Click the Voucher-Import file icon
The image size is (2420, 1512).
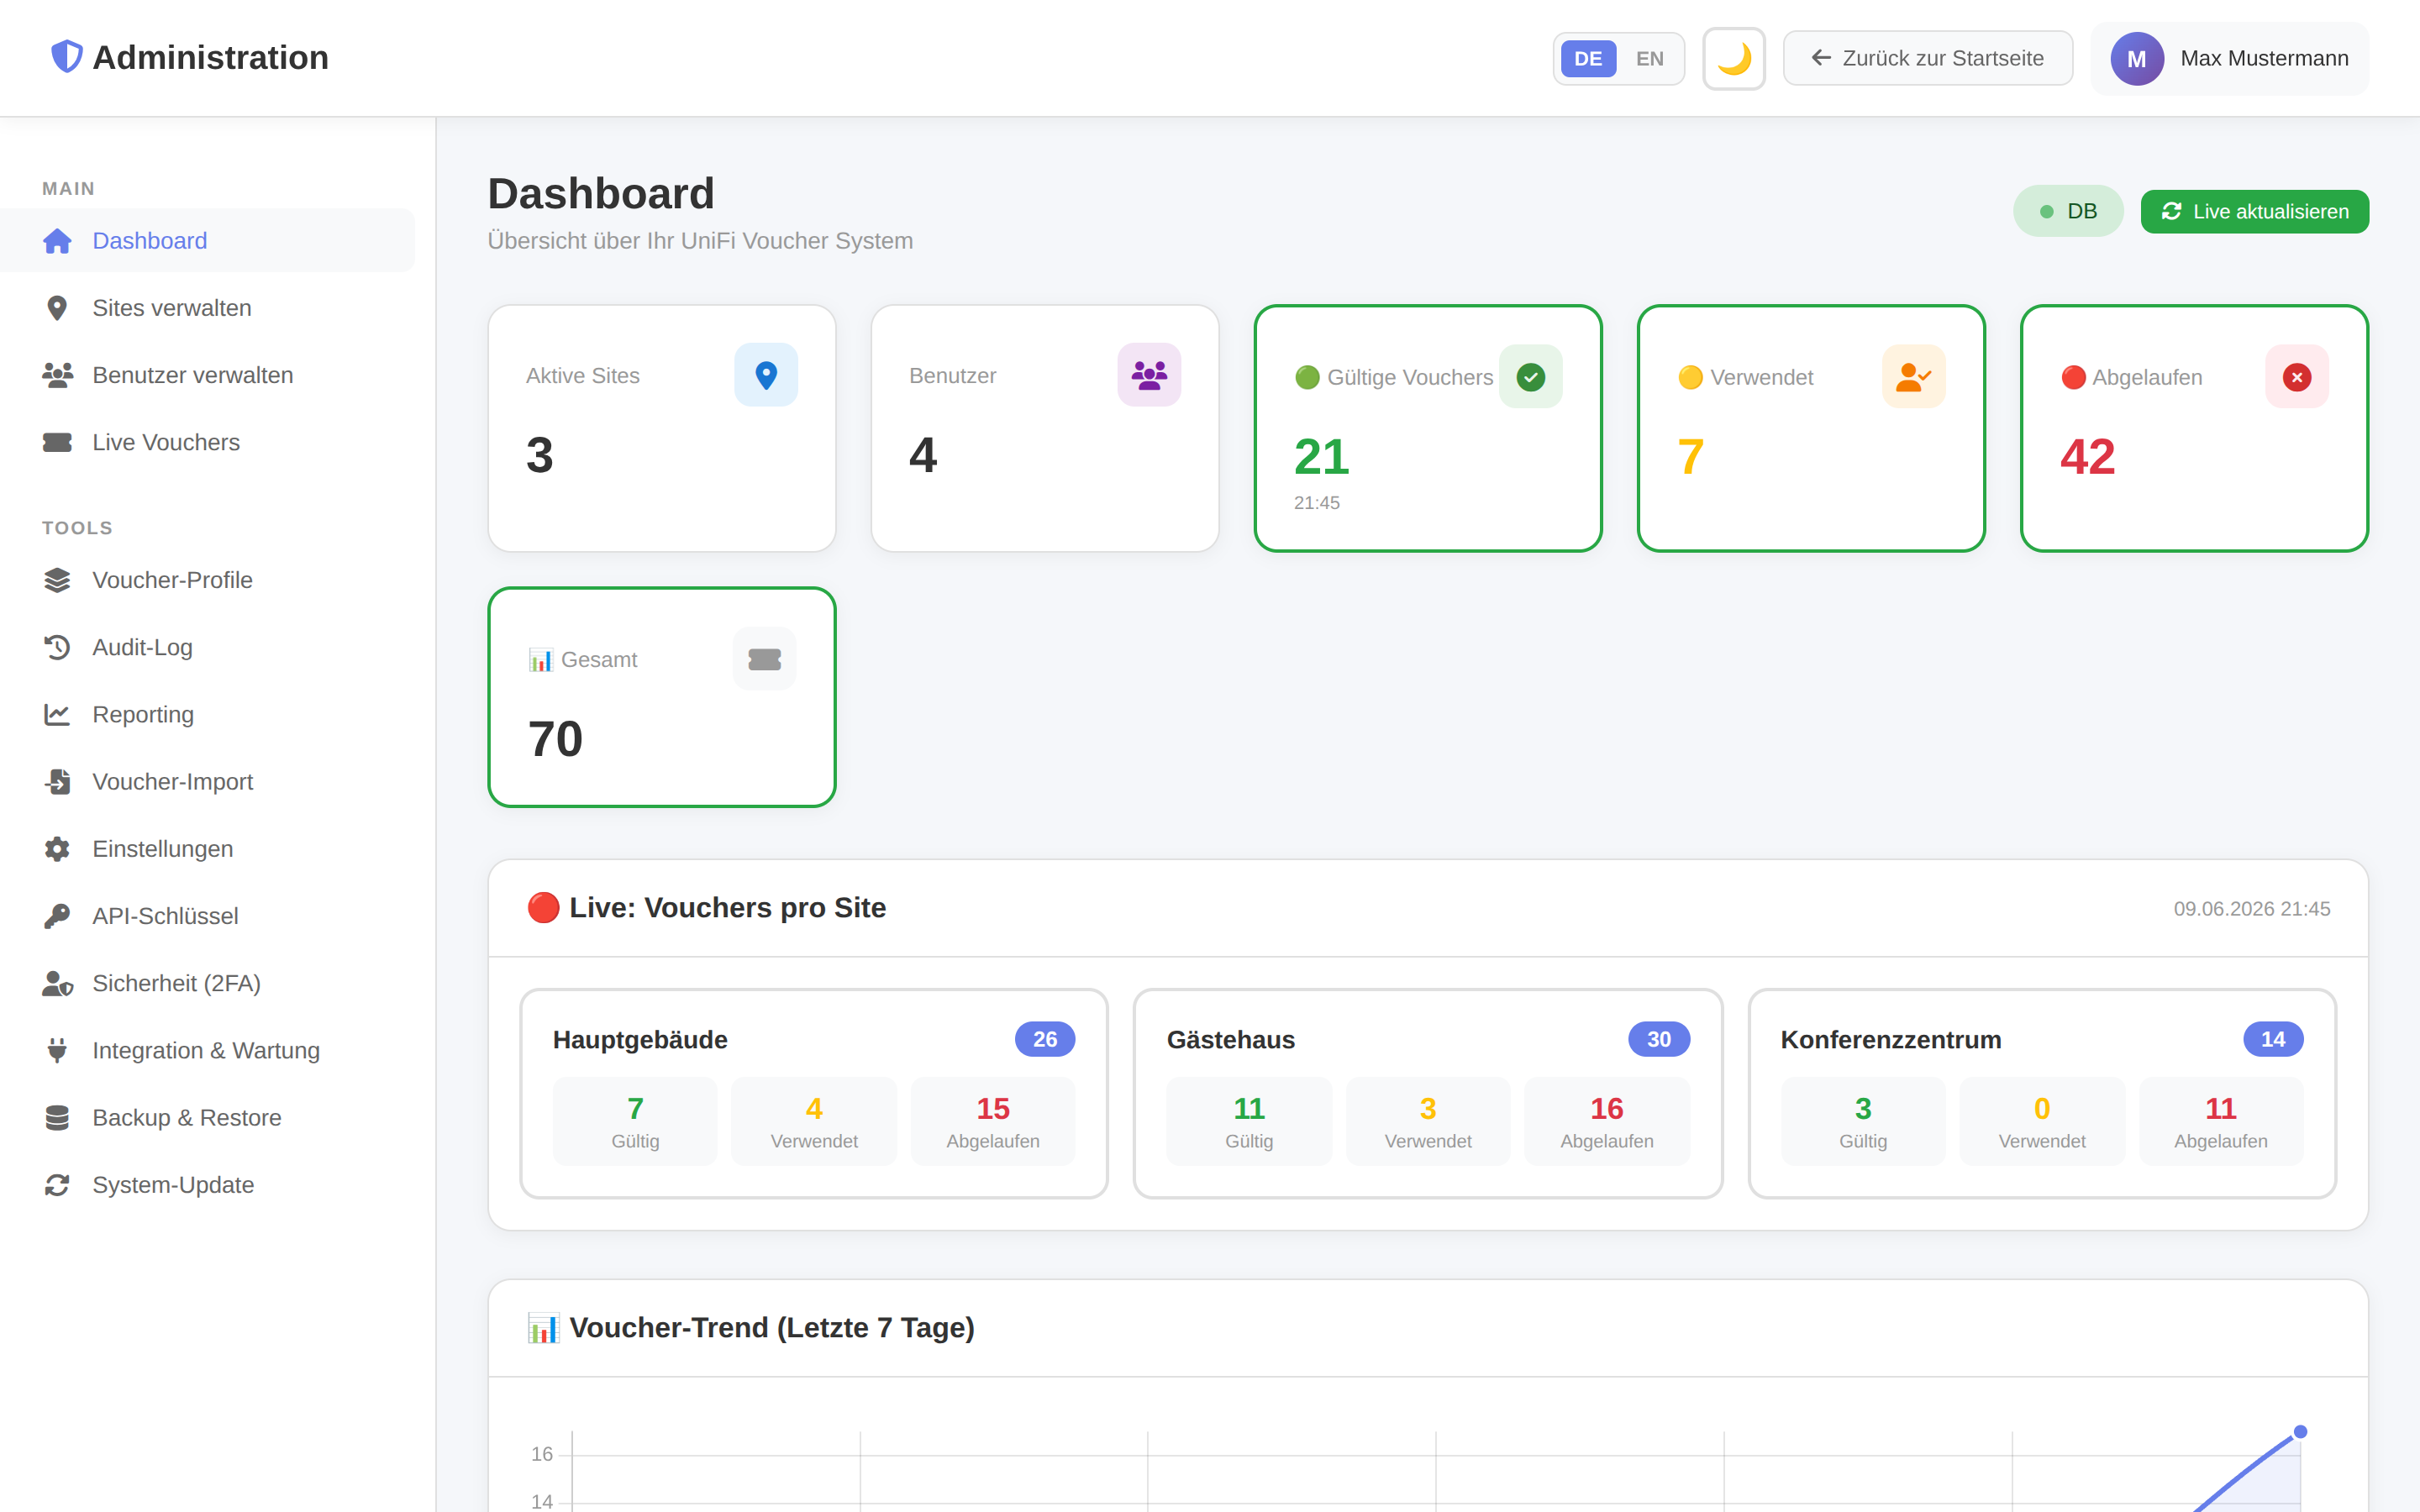[57, 781]
